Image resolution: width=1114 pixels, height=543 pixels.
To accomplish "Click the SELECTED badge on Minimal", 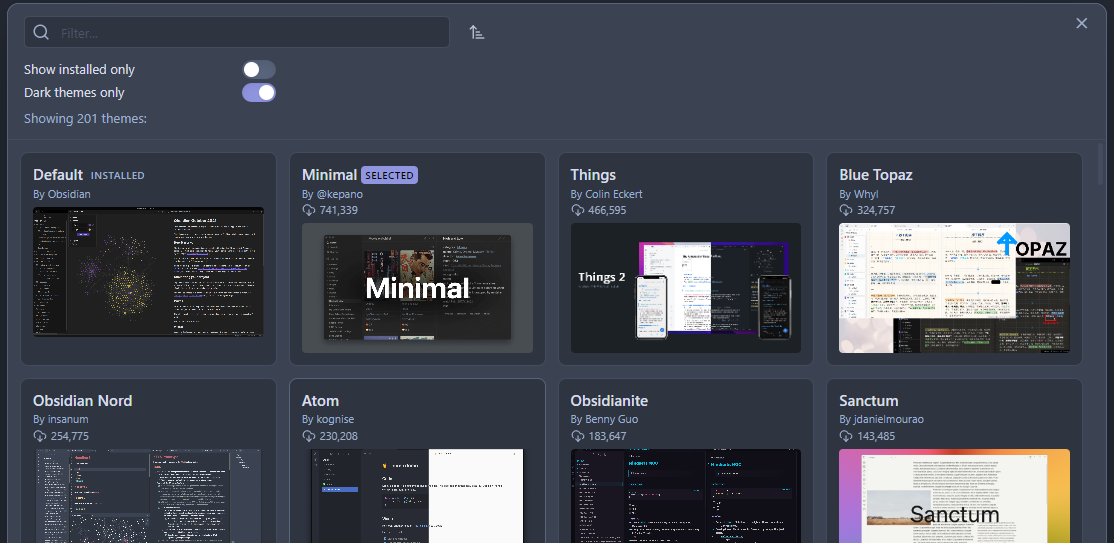I will (389, 176).
